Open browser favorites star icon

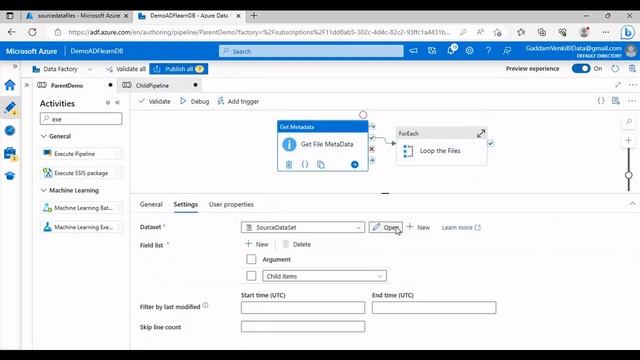point(521,32)
